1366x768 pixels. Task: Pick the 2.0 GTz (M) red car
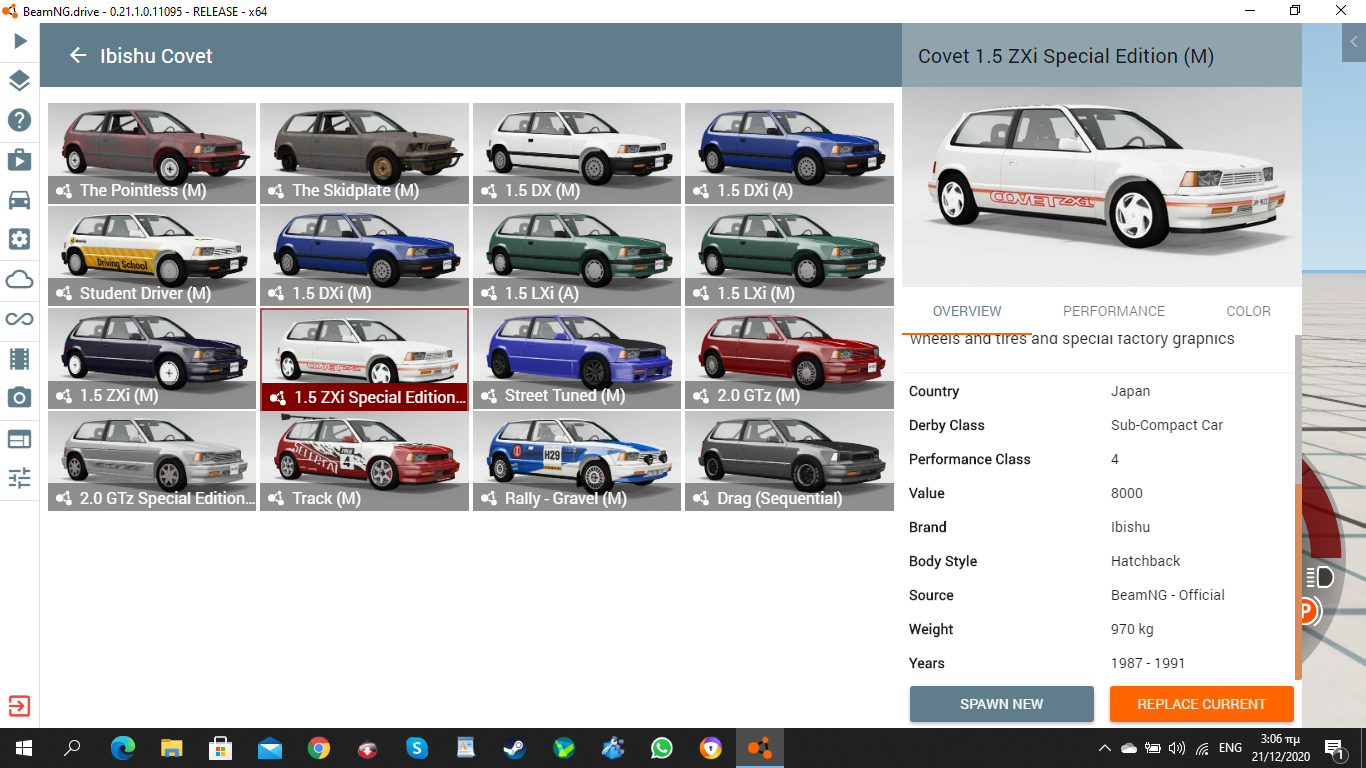pyautogui.click(x=790, y=358)
